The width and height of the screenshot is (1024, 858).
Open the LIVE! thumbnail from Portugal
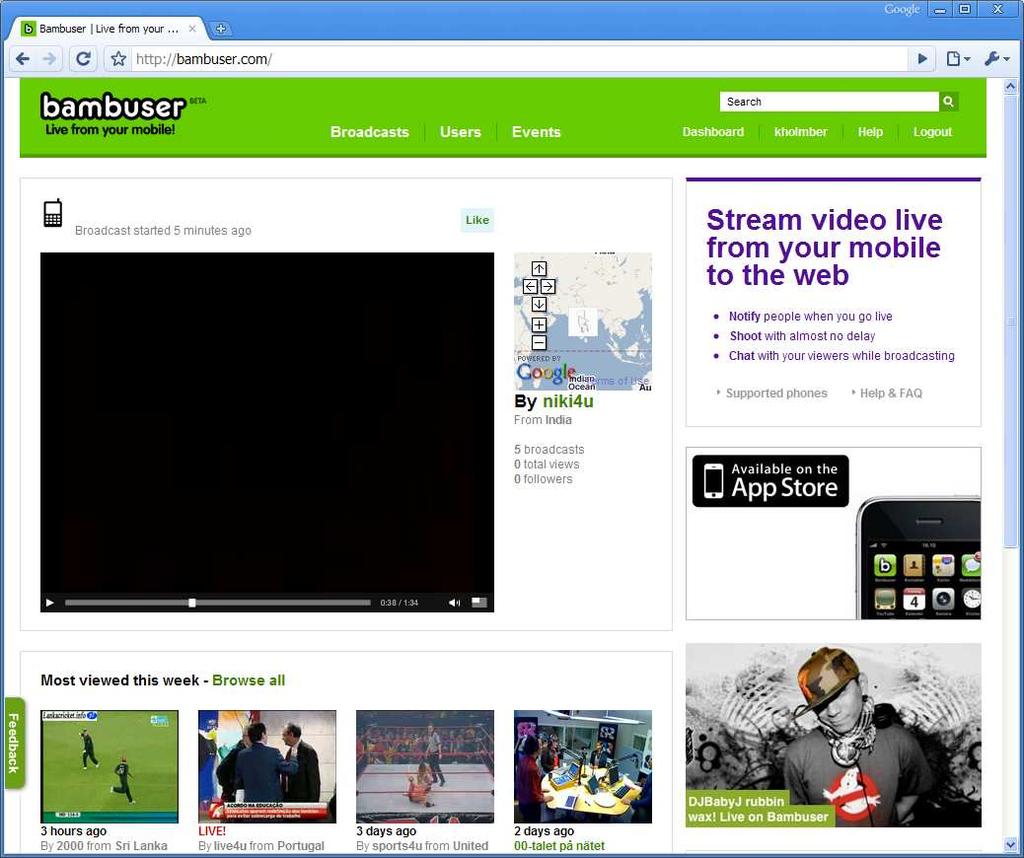[x=267, y=767]
